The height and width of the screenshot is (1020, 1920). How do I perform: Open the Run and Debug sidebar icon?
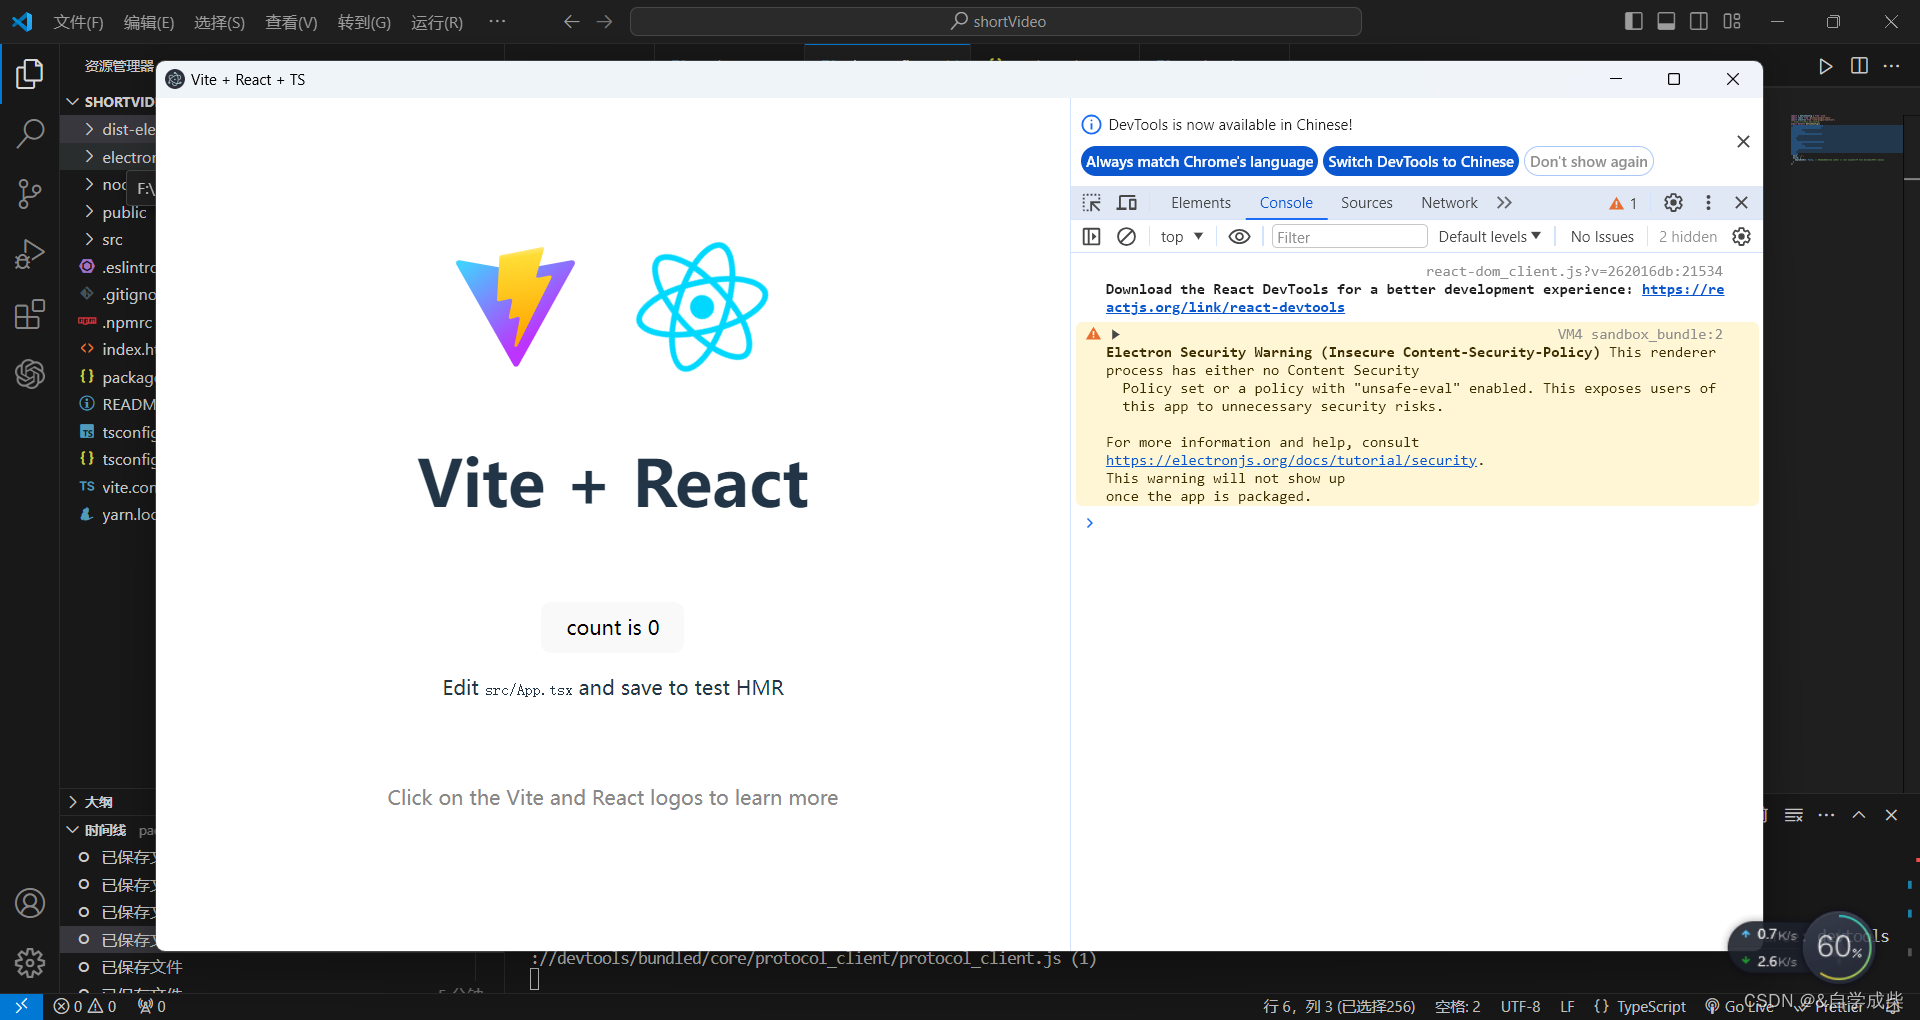click(x=30, y=254)
